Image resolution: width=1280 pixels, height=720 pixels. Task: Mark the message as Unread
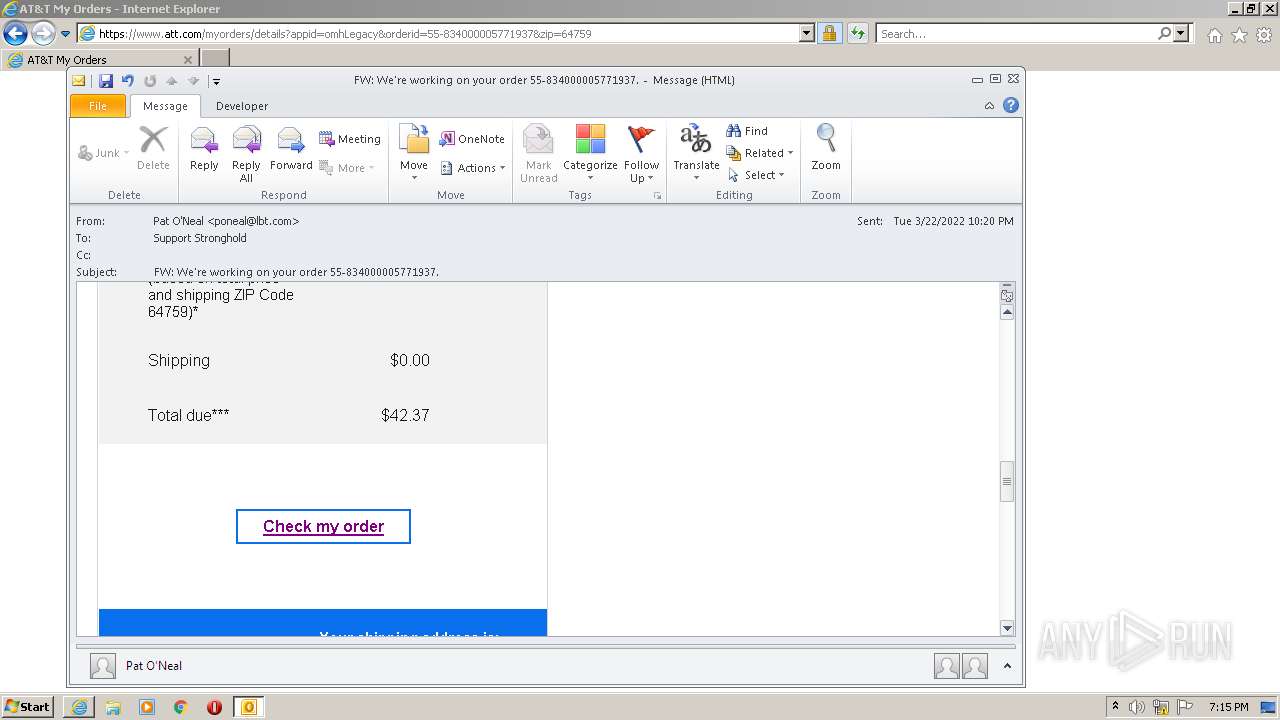click(539, 153)
